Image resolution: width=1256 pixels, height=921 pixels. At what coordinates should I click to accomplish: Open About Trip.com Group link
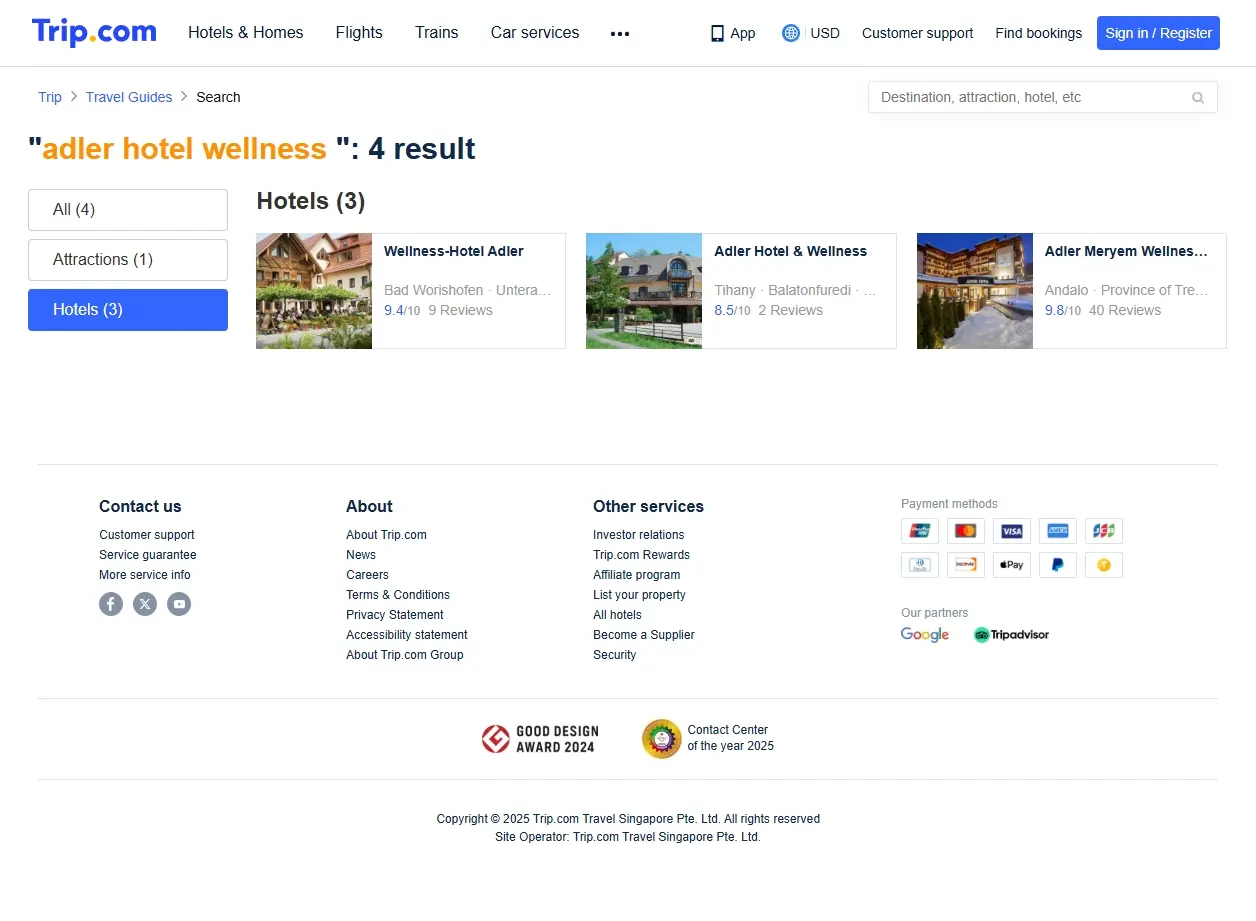point(405,655)
